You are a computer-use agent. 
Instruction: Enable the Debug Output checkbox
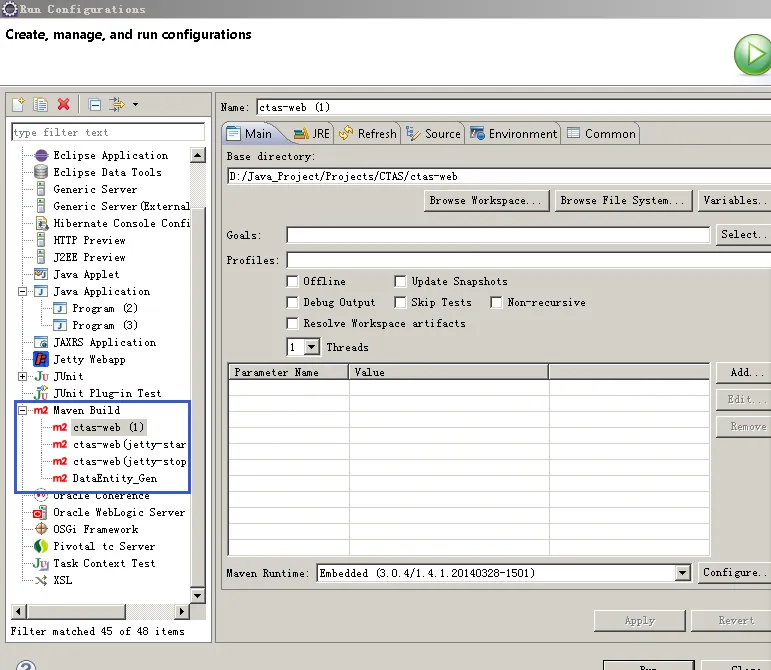(292, 302)
